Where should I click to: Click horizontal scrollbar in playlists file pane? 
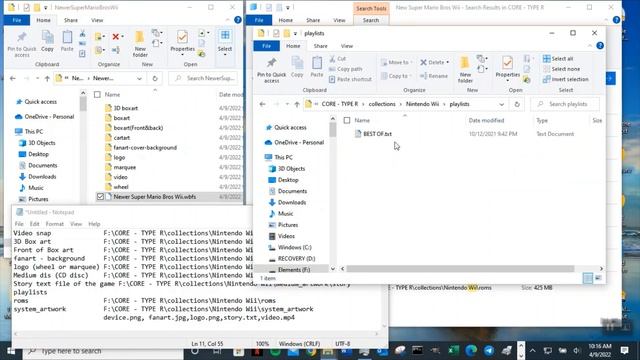(x=460, y=269)
